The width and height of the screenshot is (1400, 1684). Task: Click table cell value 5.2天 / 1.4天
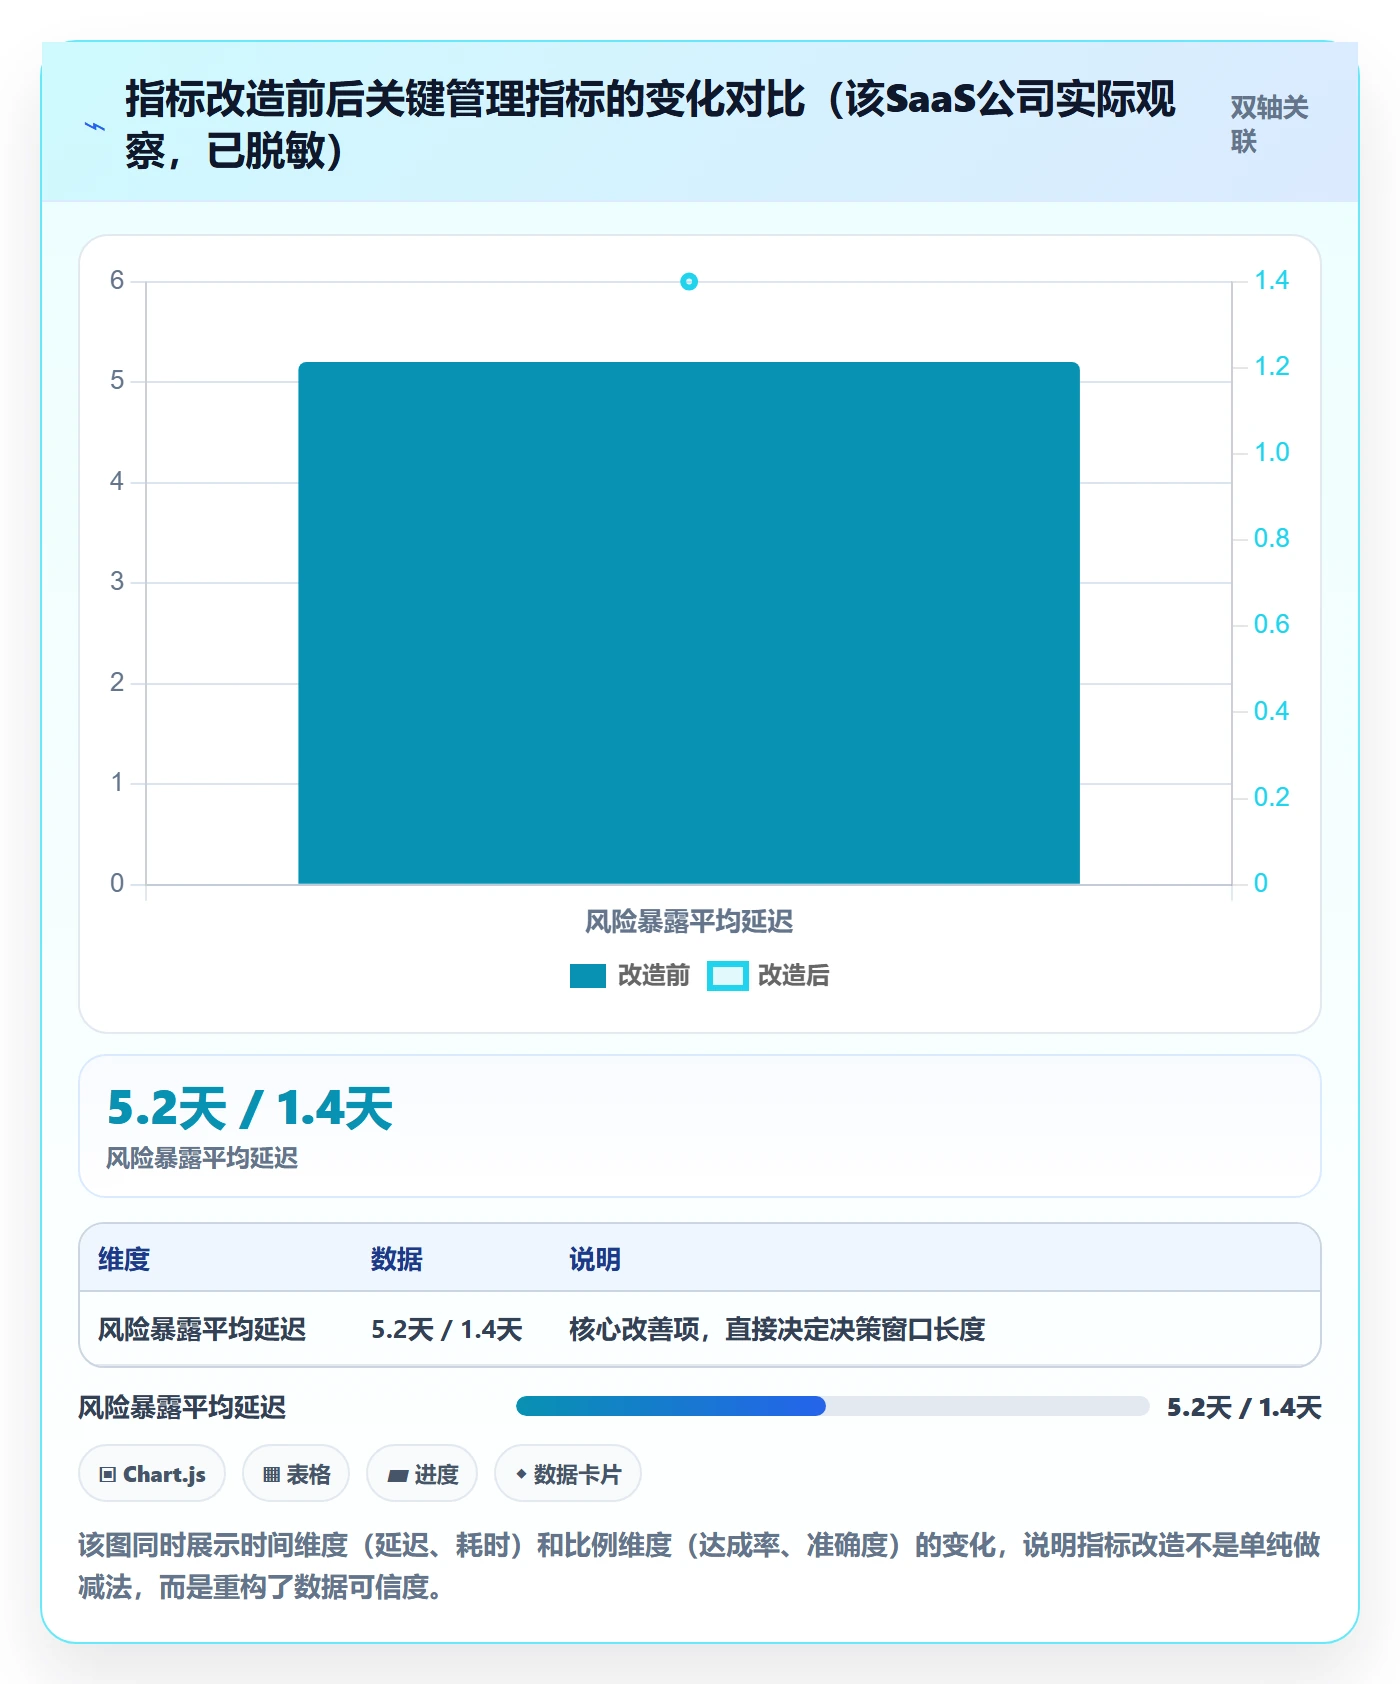pos(447,1330)
